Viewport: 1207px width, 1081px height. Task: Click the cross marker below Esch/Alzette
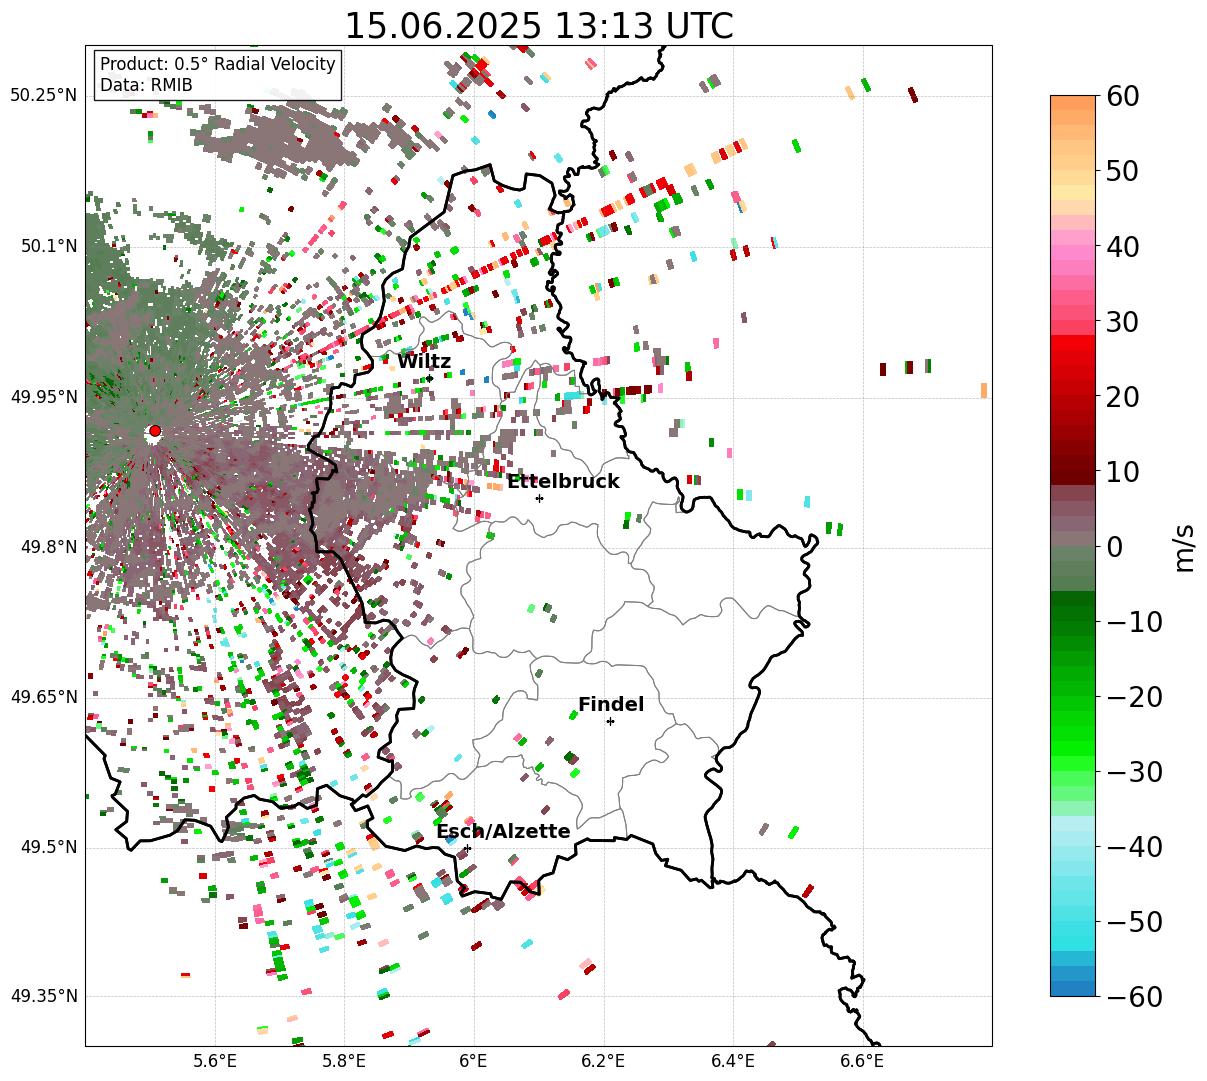[467, 848]
